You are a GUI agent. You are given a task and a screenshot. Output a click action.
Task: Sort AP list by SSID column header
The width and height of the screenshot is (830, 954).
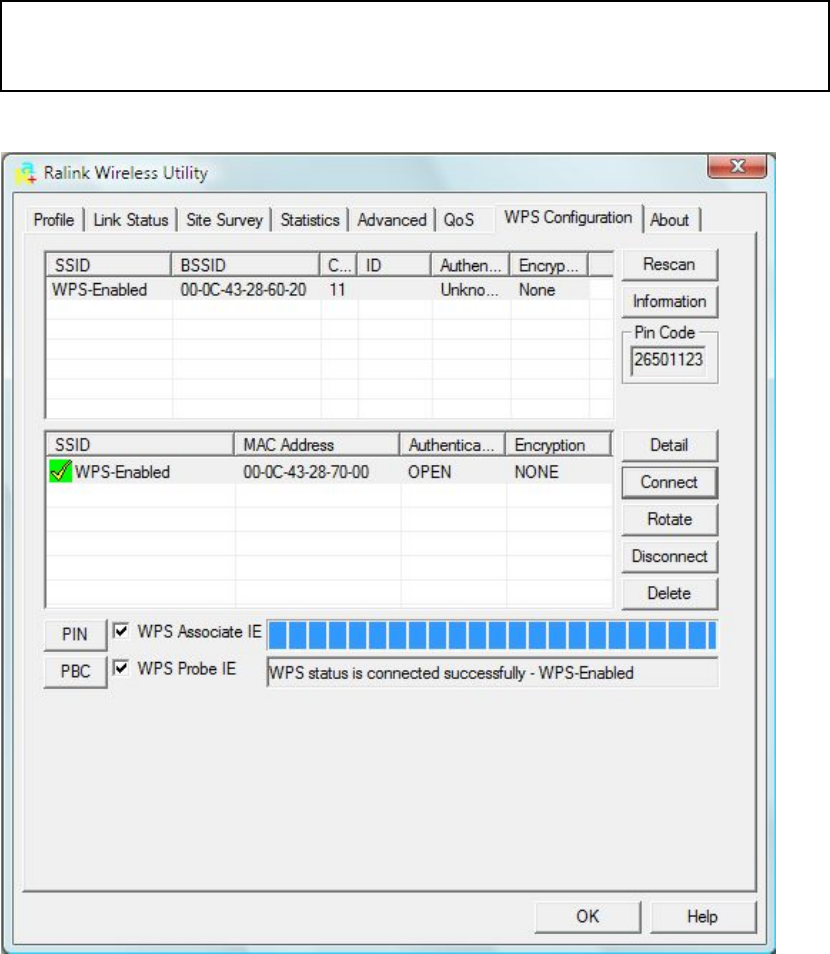pyautogui.click(x=108, y=265)
